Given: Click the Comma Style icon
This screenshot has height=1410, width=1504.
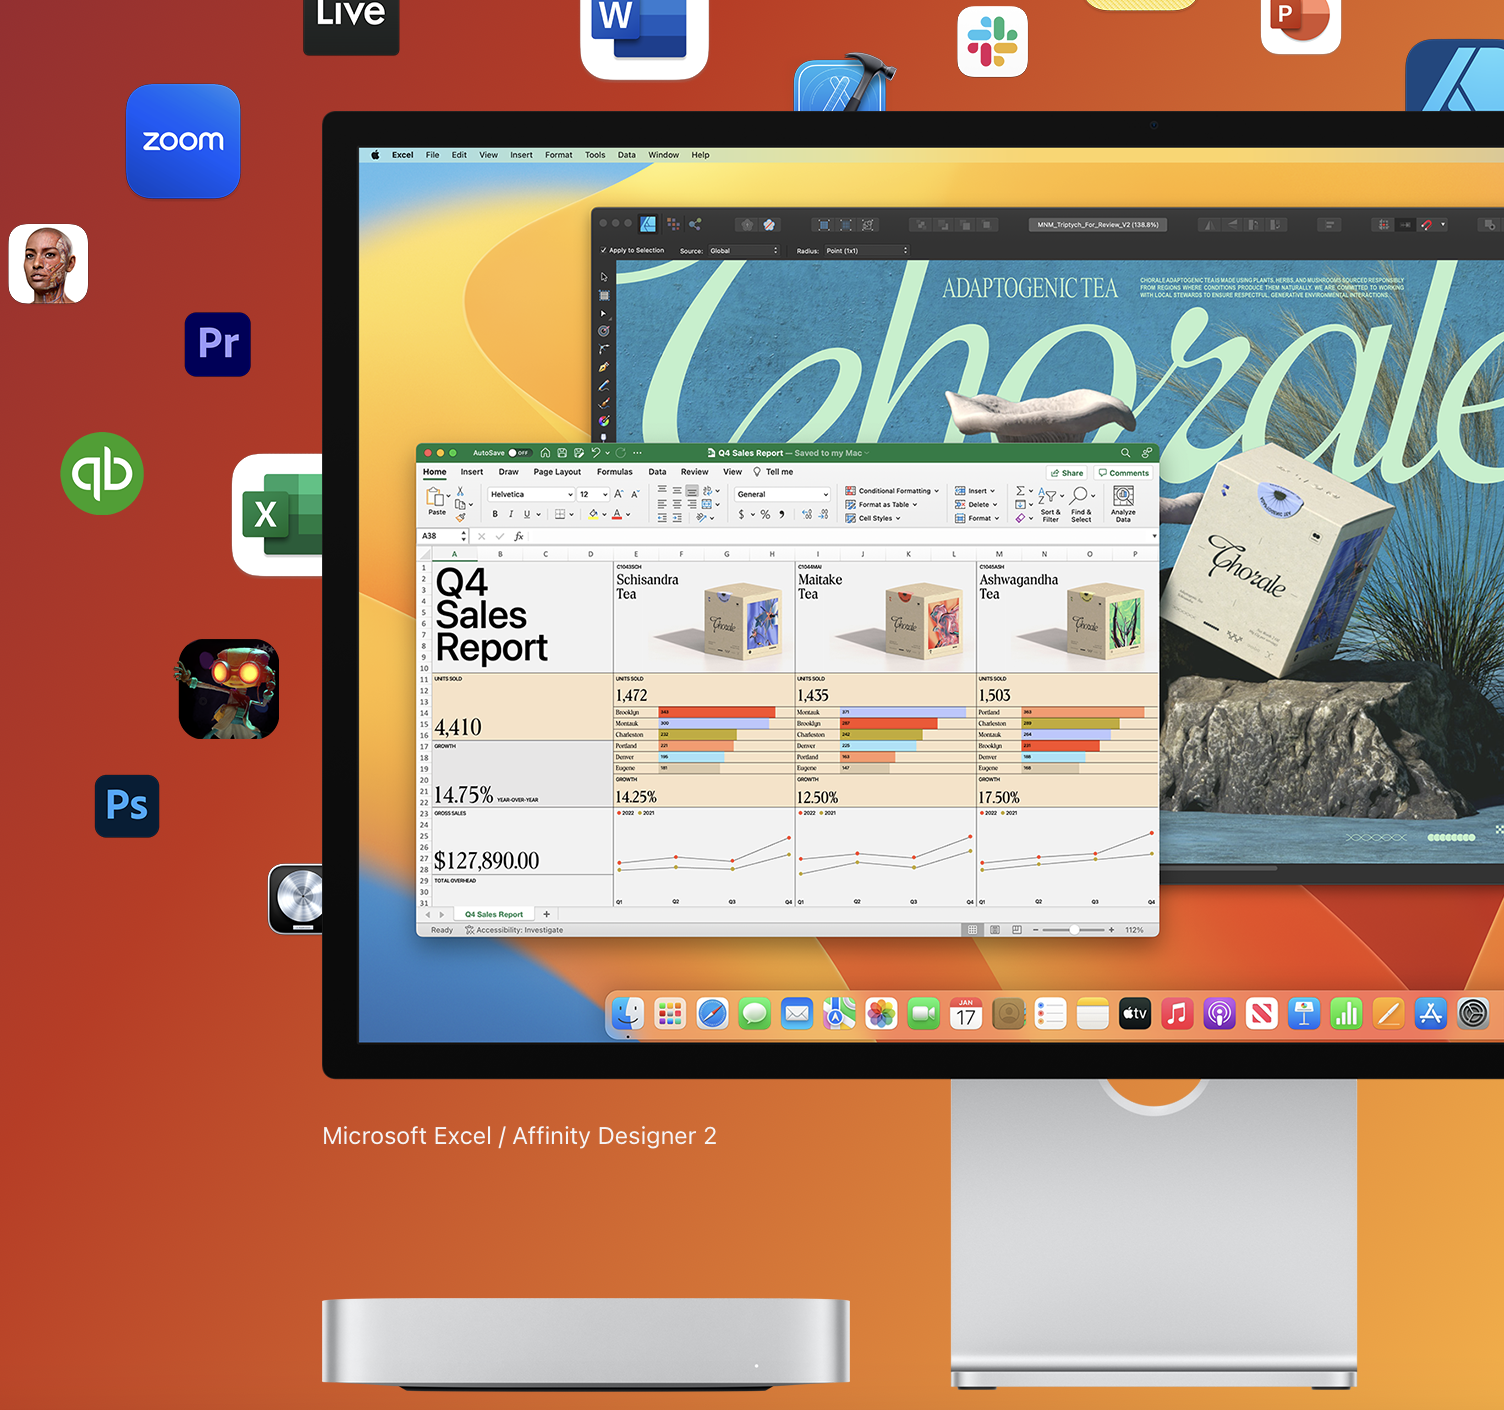Looking at the screenshot, I should pyautogui.click(x=781, y=514).
